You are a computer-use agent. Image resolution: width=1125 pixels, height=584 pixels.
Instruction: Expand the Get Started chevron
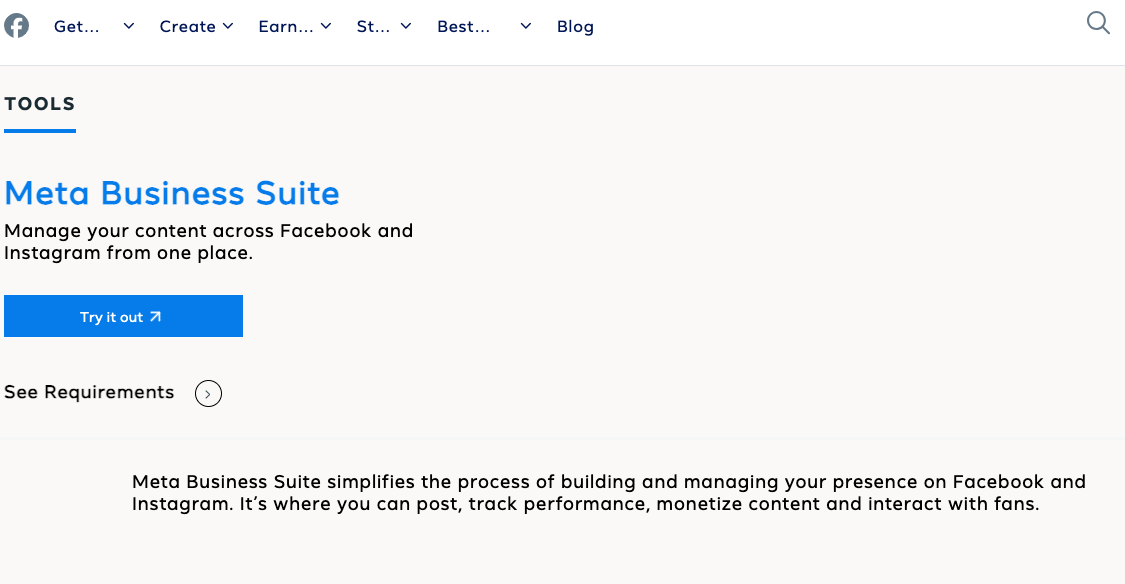128,26
